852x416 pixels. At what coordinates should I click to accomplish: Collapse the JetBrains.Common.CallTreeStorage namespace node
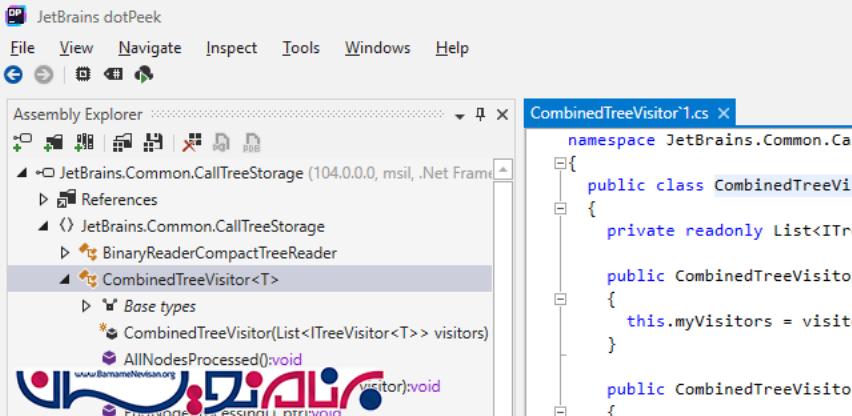point(43,226)
